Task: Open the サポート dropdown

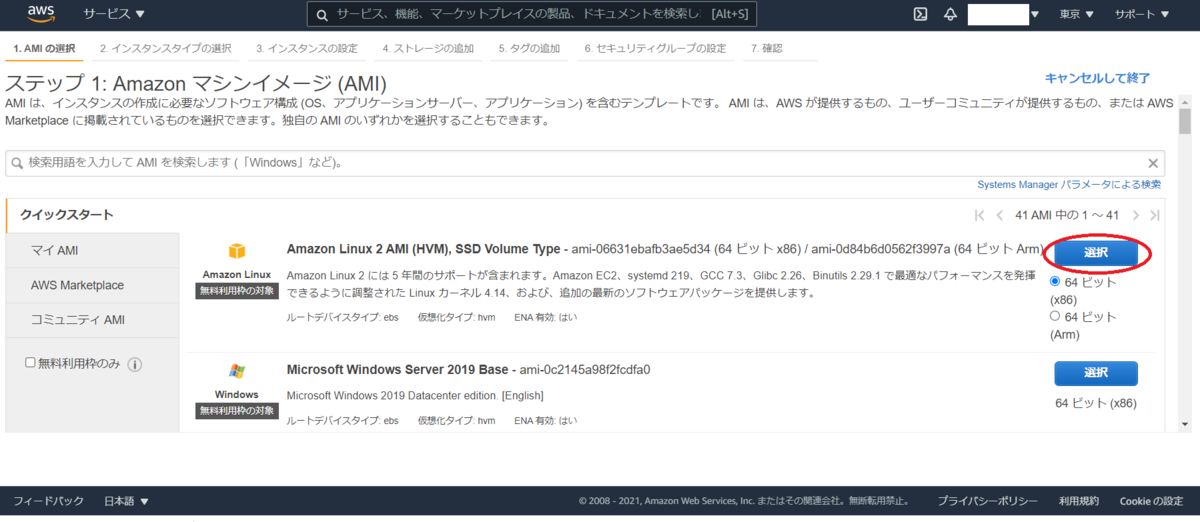Action: pos(1141,15)
